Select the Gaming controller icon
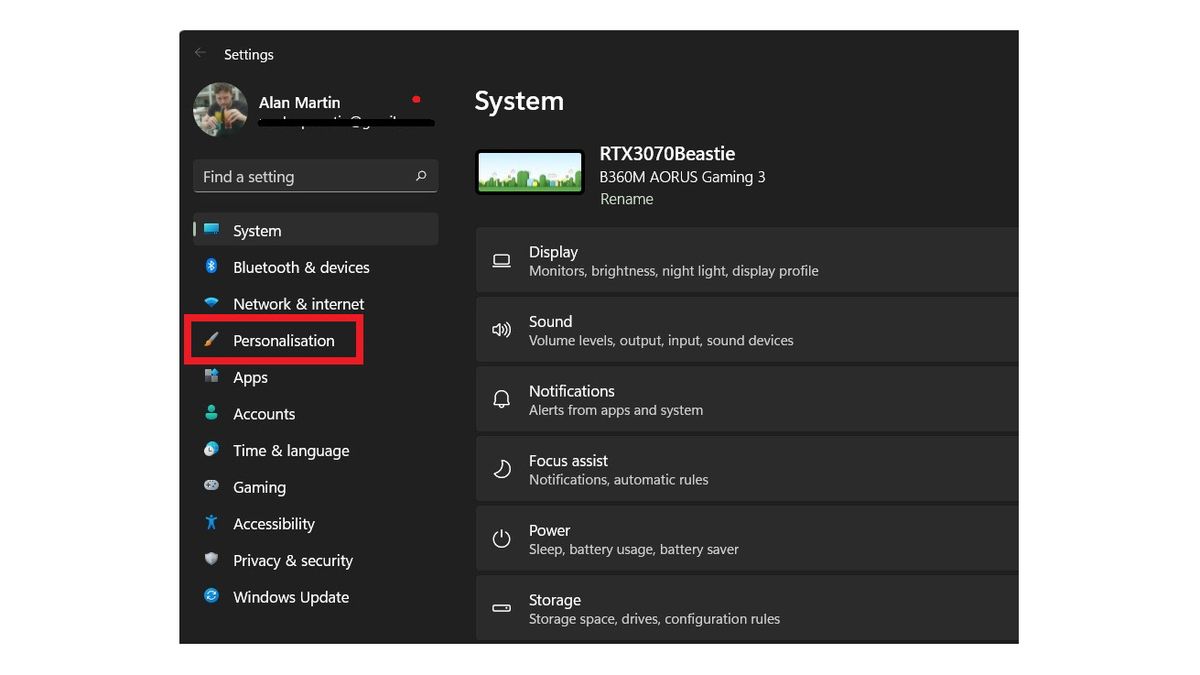This screenshot has width=1200, height=675. (x=212, y=487)
